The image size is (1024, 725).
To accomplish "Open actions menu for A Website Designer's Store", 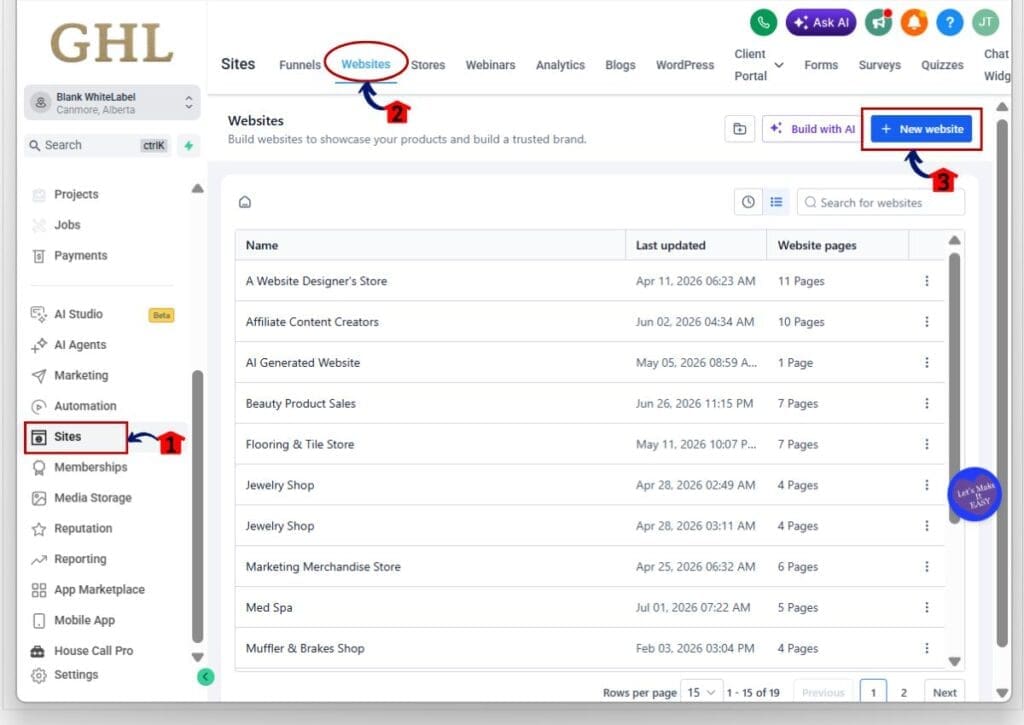I will [926, 281].
